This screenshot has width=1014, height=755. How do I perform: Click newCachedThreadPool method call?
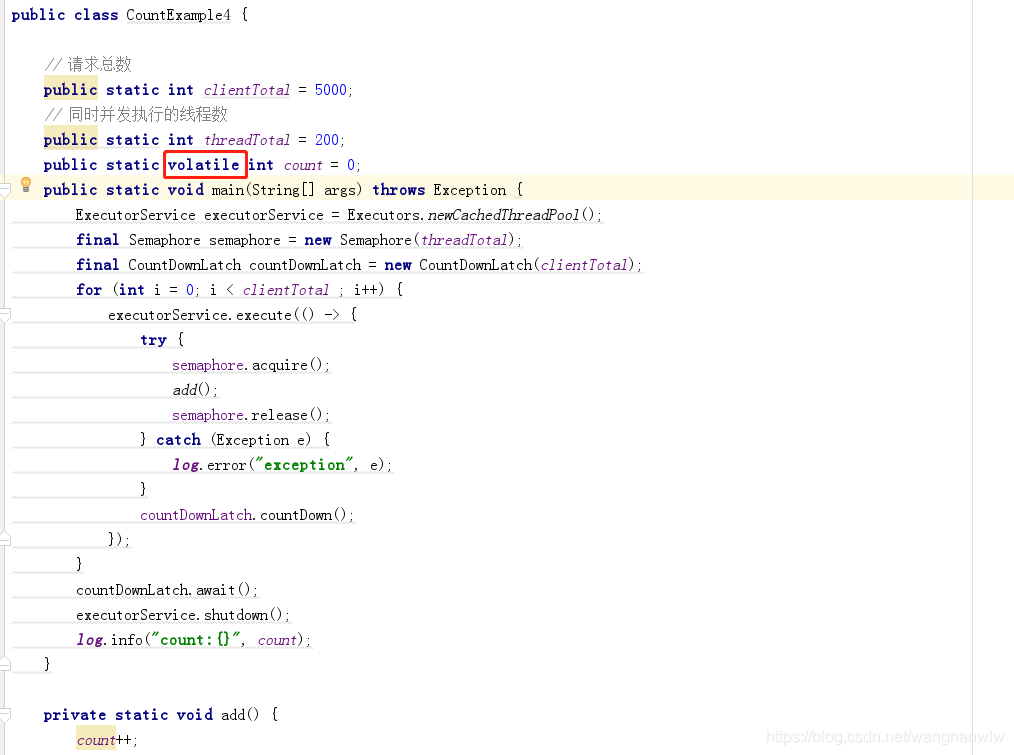pos(503,215)
